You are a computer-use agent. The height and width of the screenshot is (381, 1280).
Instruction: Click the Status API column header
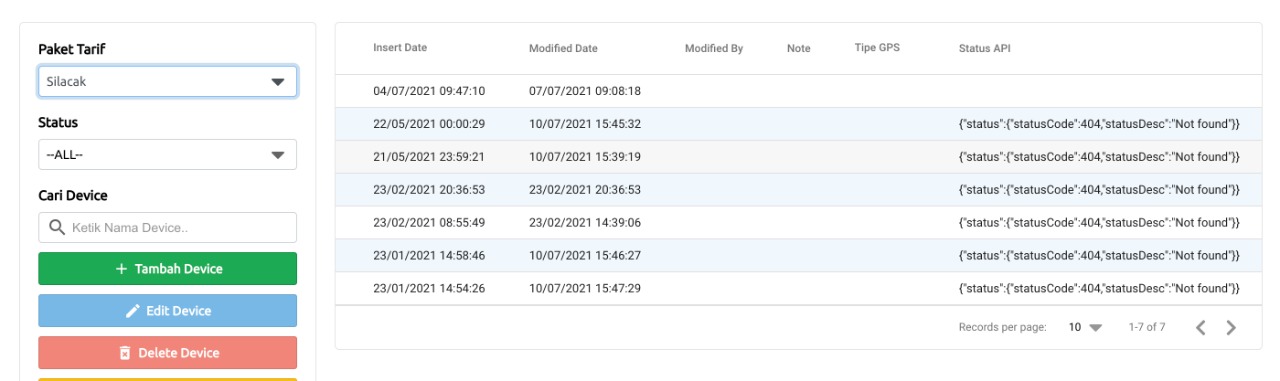click(x=984, y=48)
